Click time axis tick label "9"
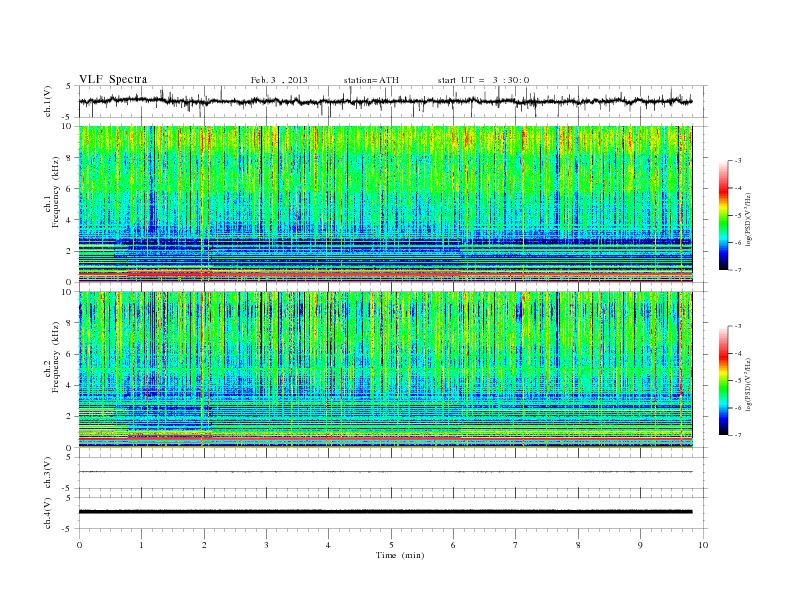The height and width of the screenshot is (612, 792). click(x=640, y=545)
